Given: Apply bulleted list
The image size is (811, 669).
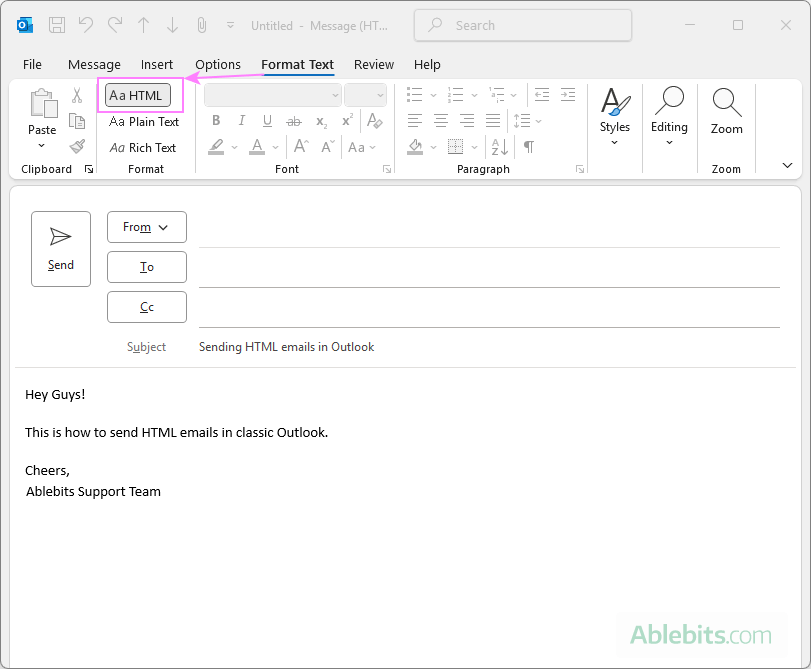Looking at the screenshot, I should (x=415, y=95).
